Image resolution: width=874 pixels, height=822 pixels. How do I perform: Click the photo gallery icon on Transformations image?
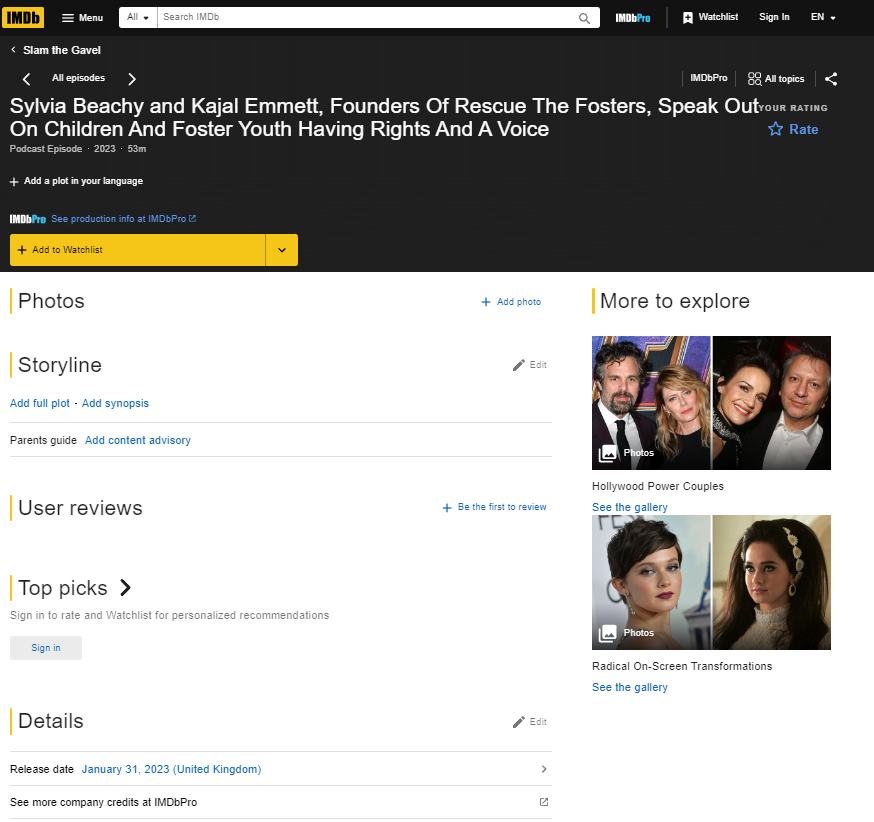[x=608, y=634]
